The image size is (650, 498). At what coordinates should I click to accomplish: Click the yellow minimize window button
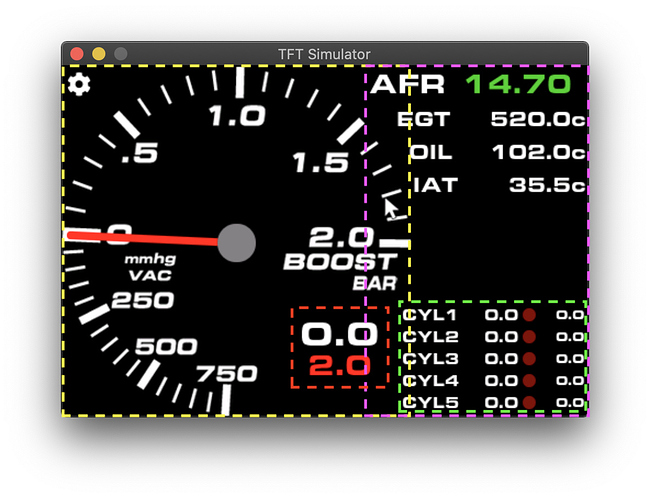99,54
